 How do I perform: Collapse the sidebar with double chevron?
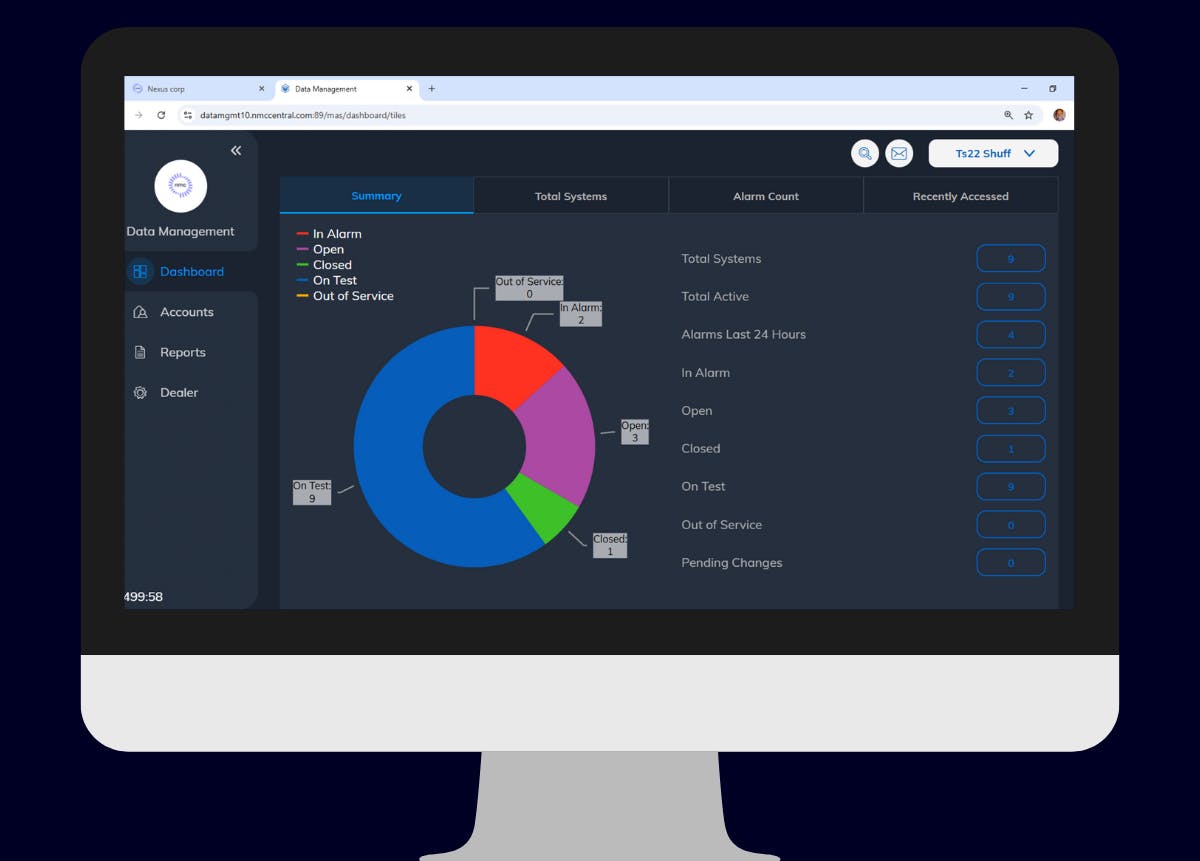(x=236, y=150)
